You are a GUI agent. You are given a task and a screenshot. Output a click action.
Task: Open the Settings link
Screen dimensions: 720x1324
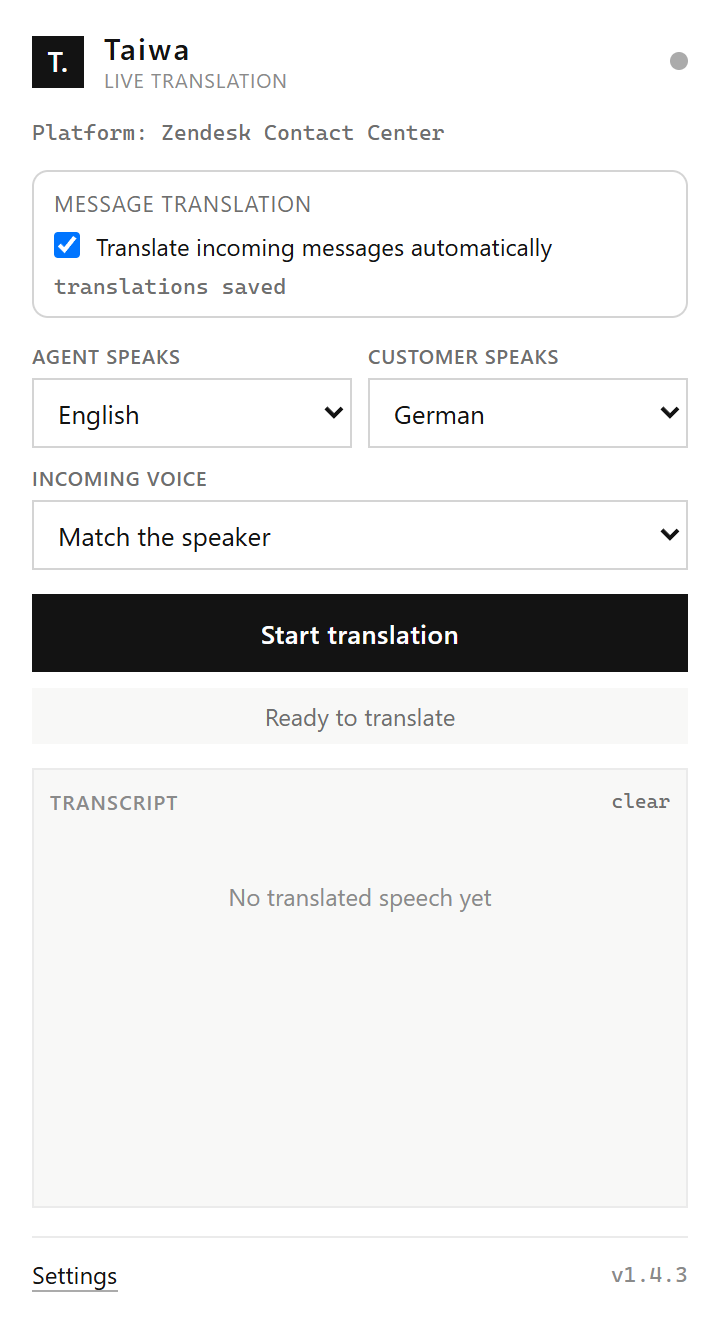tap(75, 1276)
